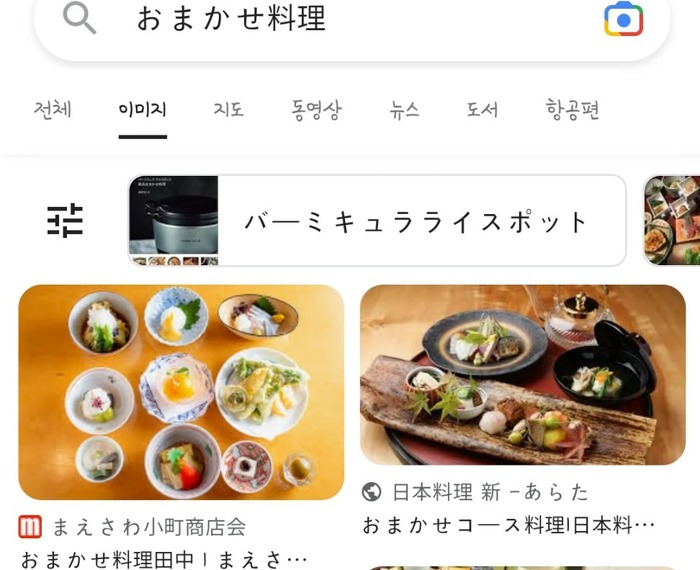The width and height of the screenshot is (700, 570).
Task: Click the rice pot chip thumbnail
Action: click(174, 221)
